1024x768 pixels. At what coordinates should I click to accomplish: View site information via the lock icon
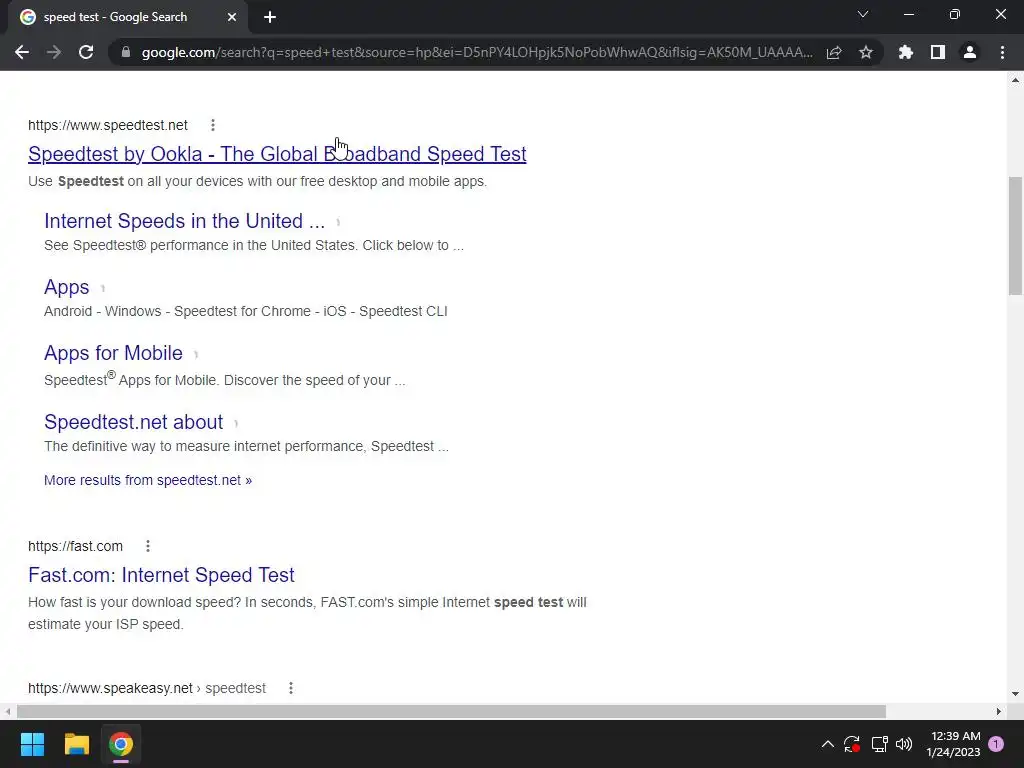126,52
